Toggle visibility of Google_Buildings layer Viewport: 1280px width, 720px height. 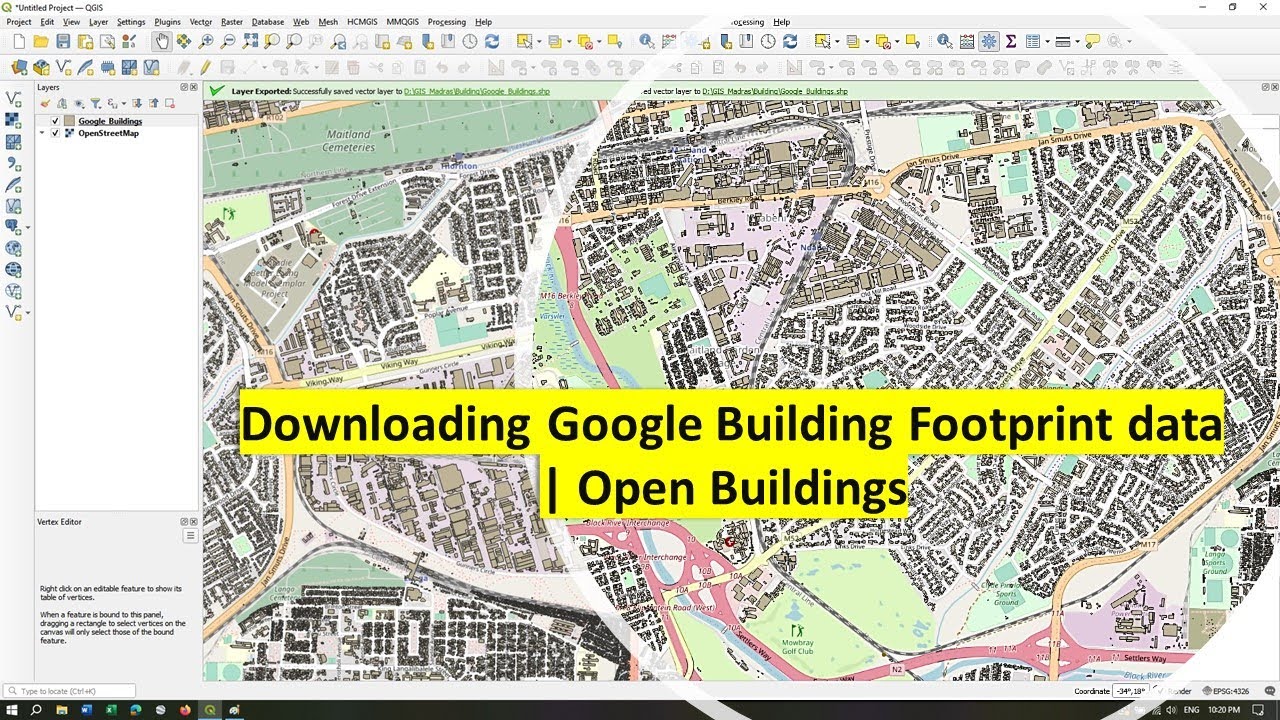click(55, 121)
